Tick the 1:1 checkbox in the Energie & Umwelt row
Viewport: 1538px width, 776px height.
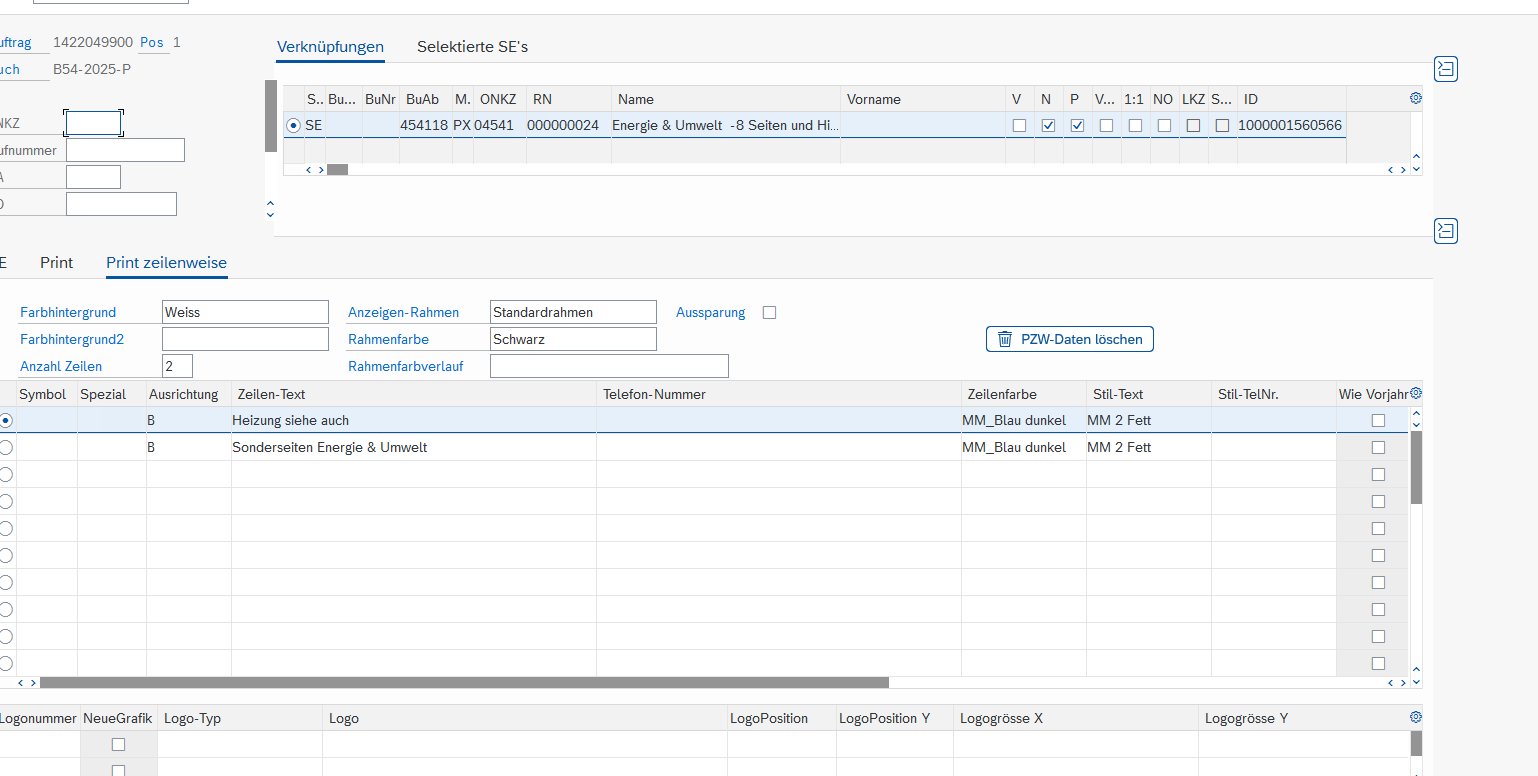pos(1135,126)
